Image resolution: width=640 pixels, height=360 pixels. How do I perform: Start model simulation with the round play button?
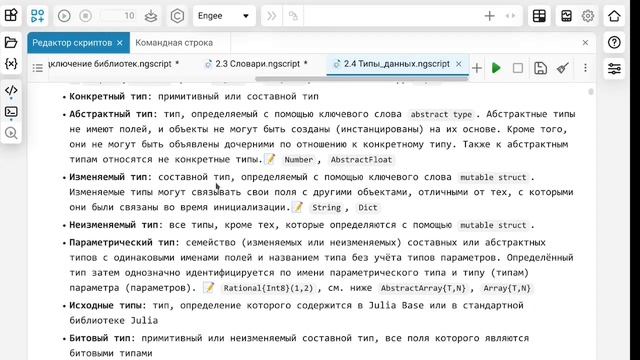click(64, 16)
